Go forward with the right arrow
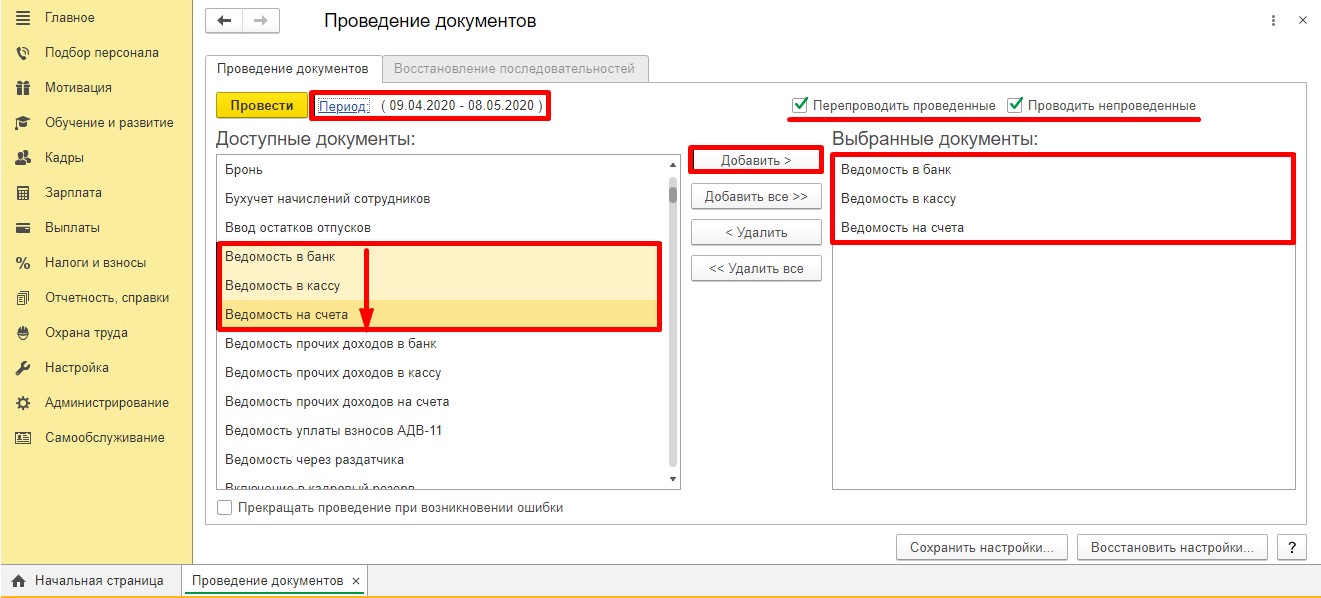 click(261, 21)
